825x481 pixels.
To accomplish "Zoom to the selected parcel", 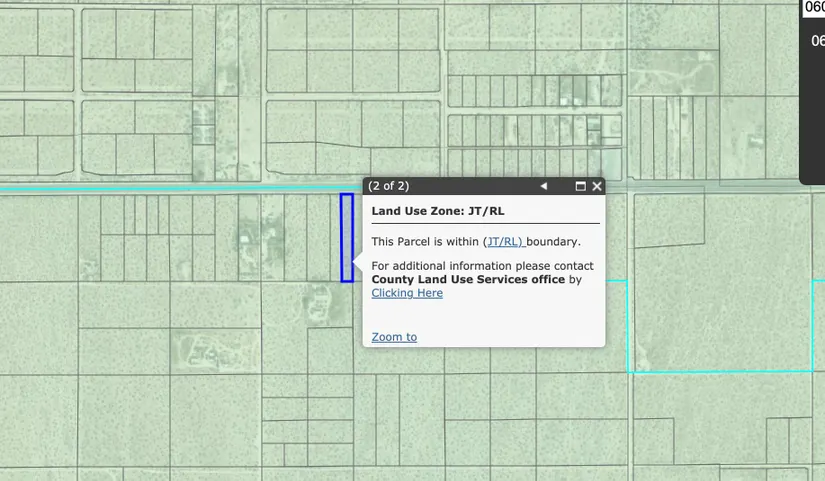I will [394, 337].
